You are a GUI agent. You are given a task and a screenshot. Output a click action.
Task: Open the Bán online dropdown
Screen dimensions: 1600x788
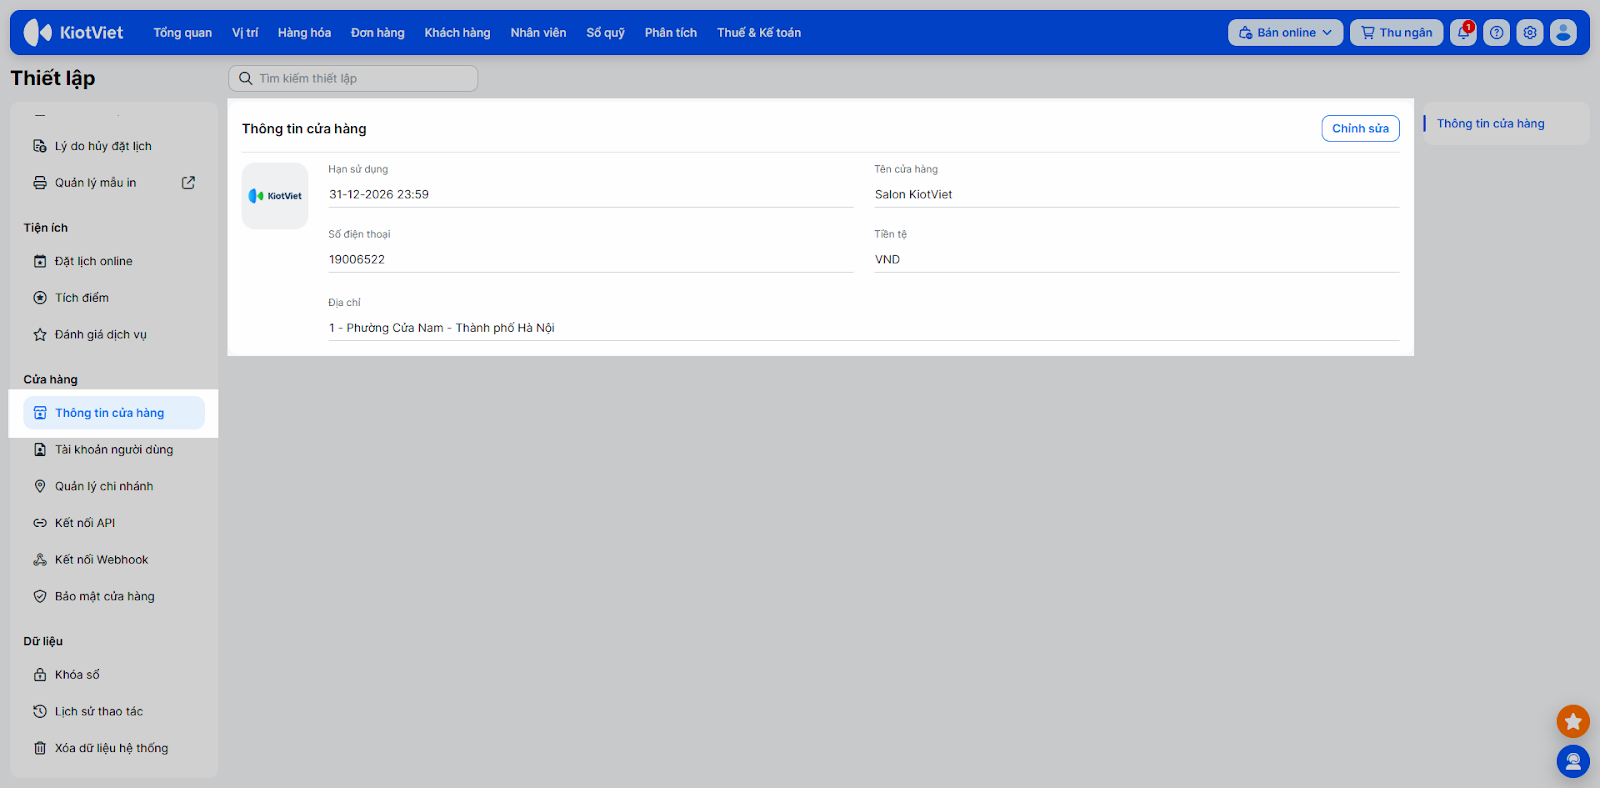1285,33
